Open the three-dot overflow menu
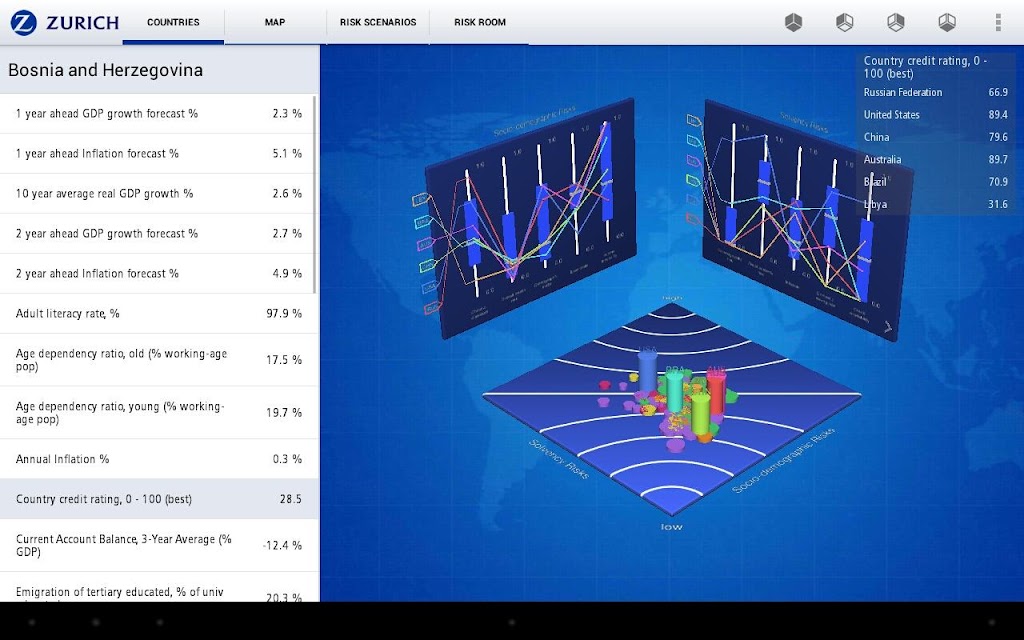The image size is (1024, 640). (998, 22)
